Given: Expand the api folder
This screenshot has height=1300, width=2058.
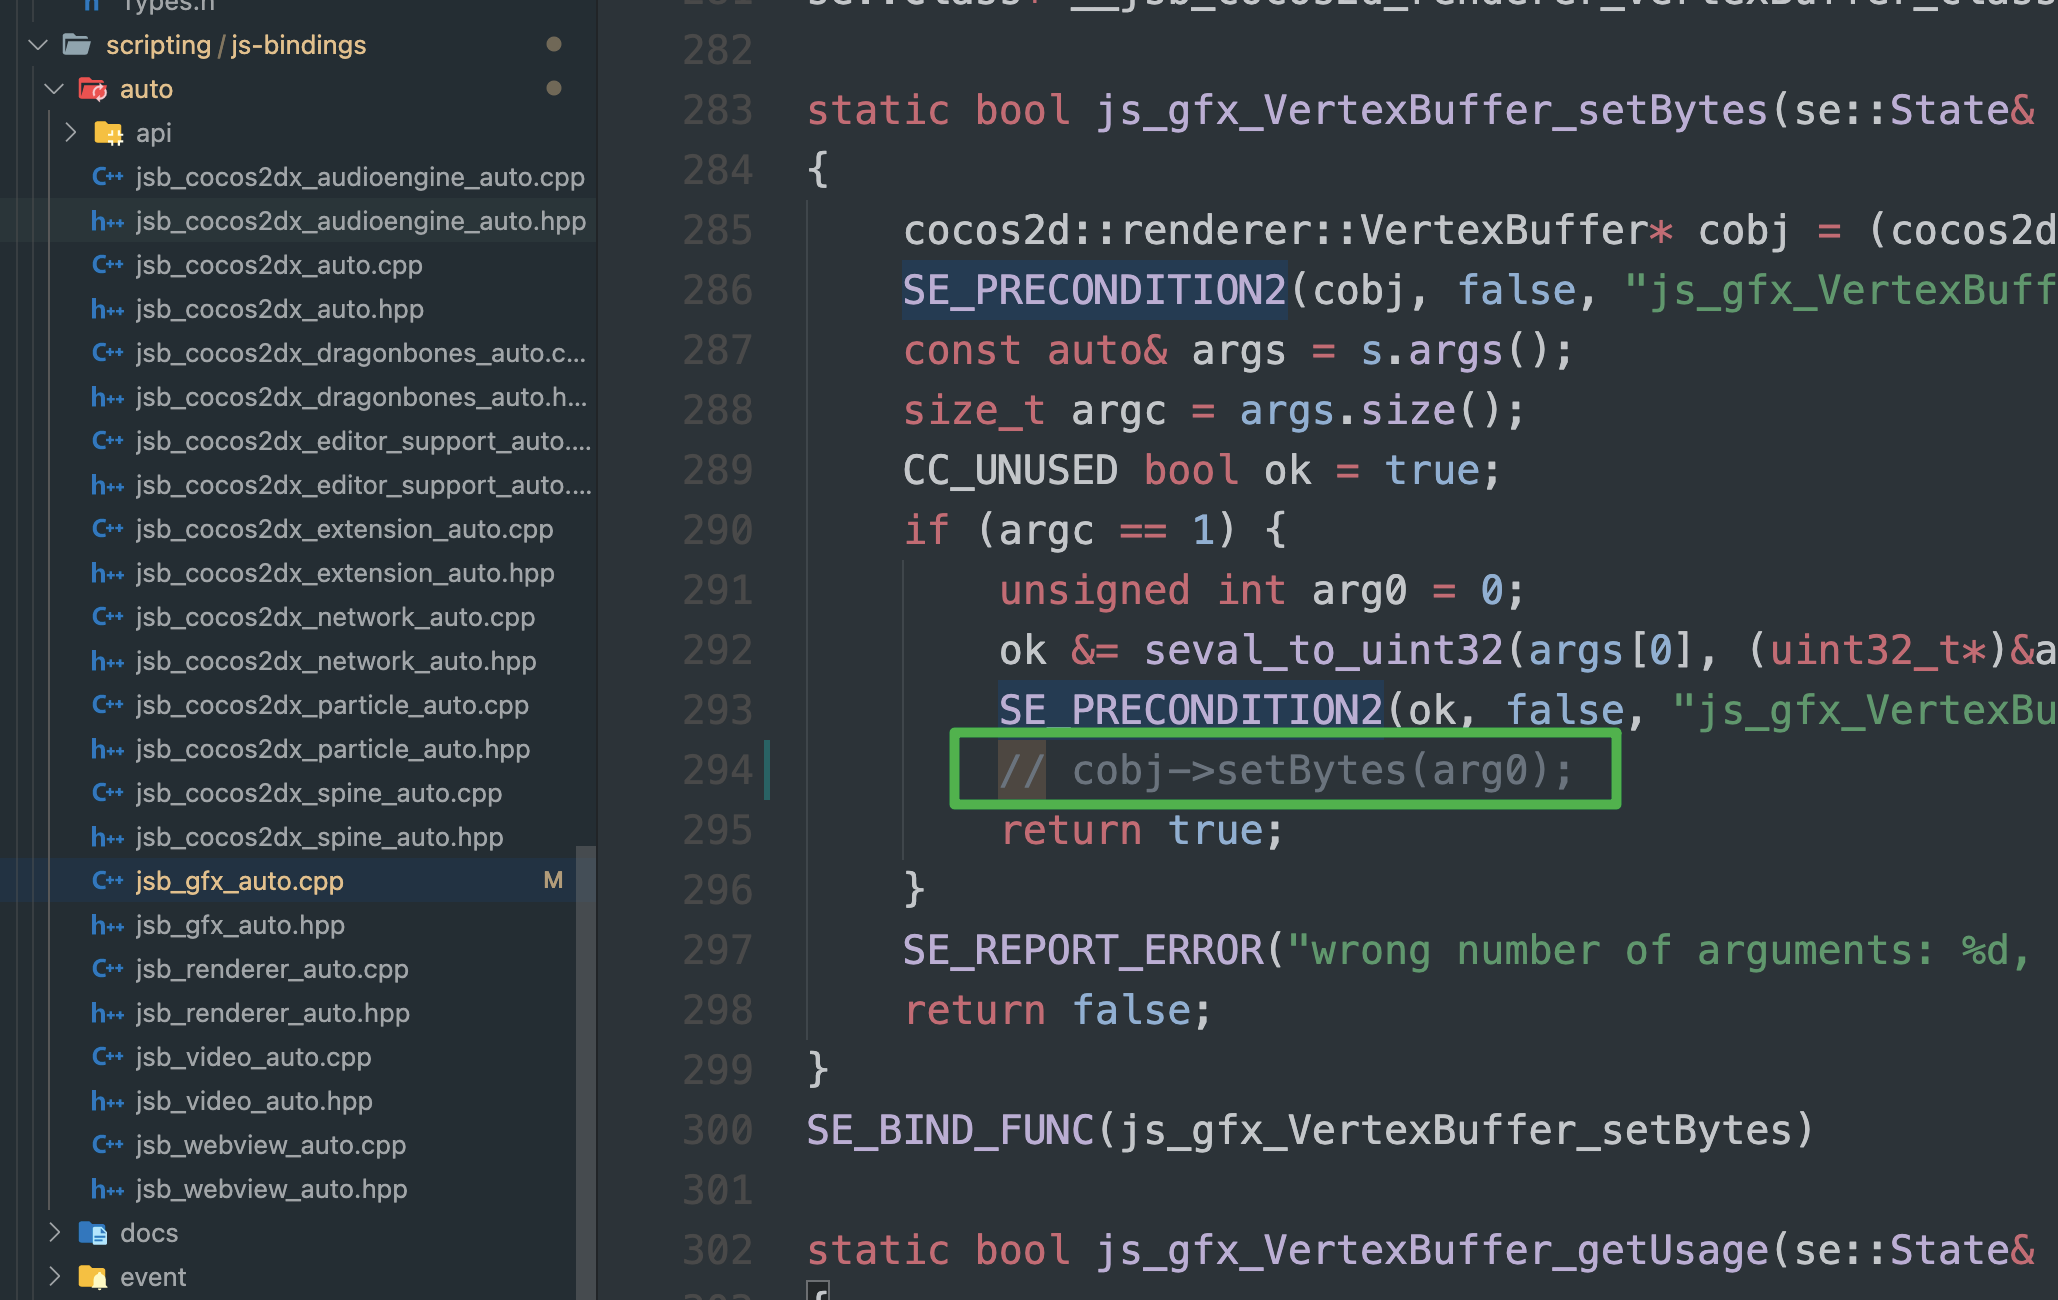Looking at the screenshot, I should click(x=70, y=132).
